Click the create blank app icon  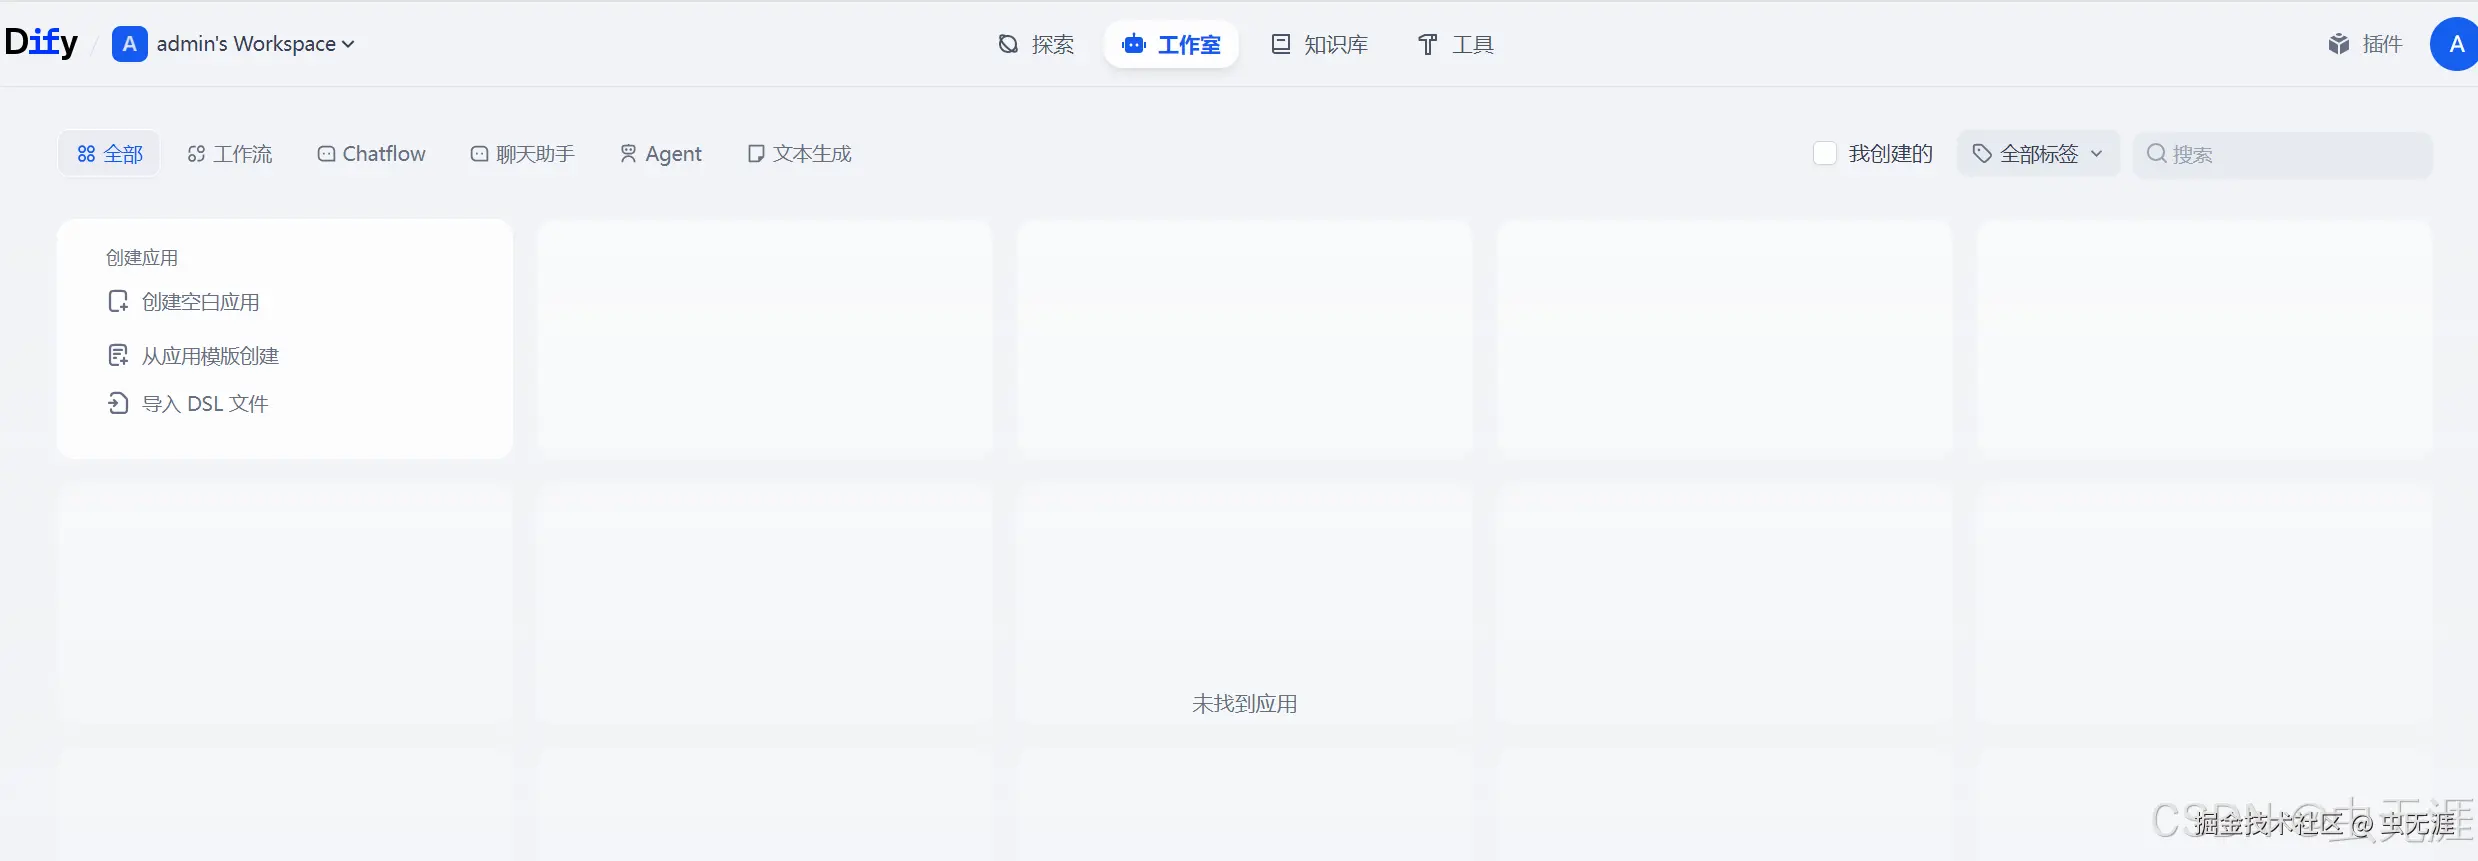click(x=118, y=301)
